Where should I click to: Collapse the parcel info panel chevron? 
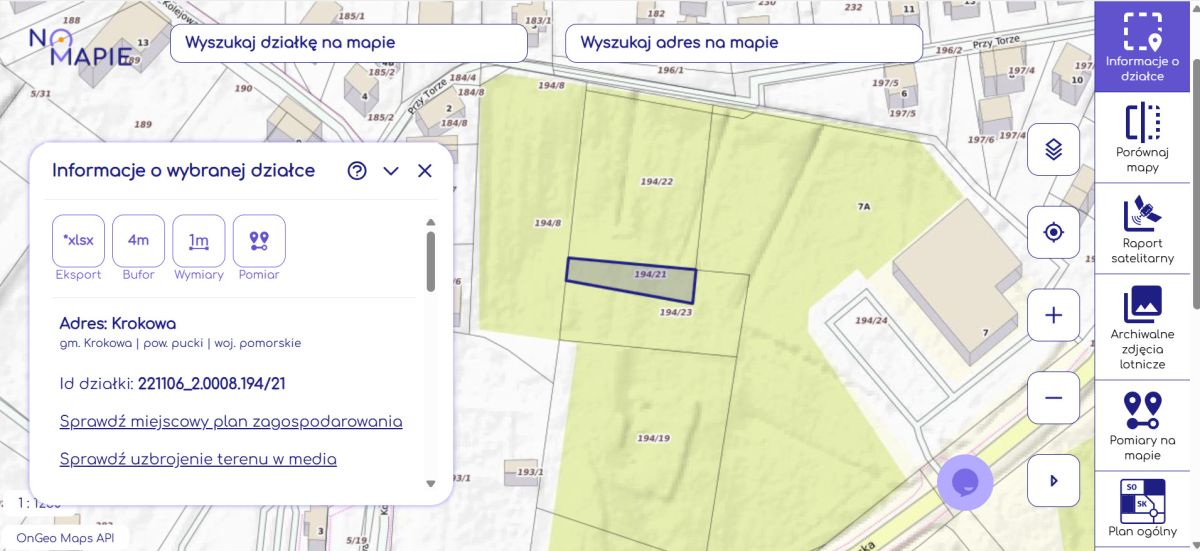click(x=391, y=171)
